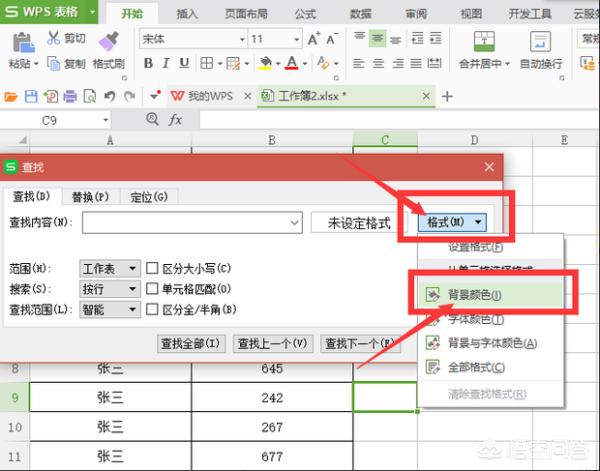Open the 范围 dropdown showing 工作表
This screenshot has width=600, height=471.
click(x=110, y=269)
